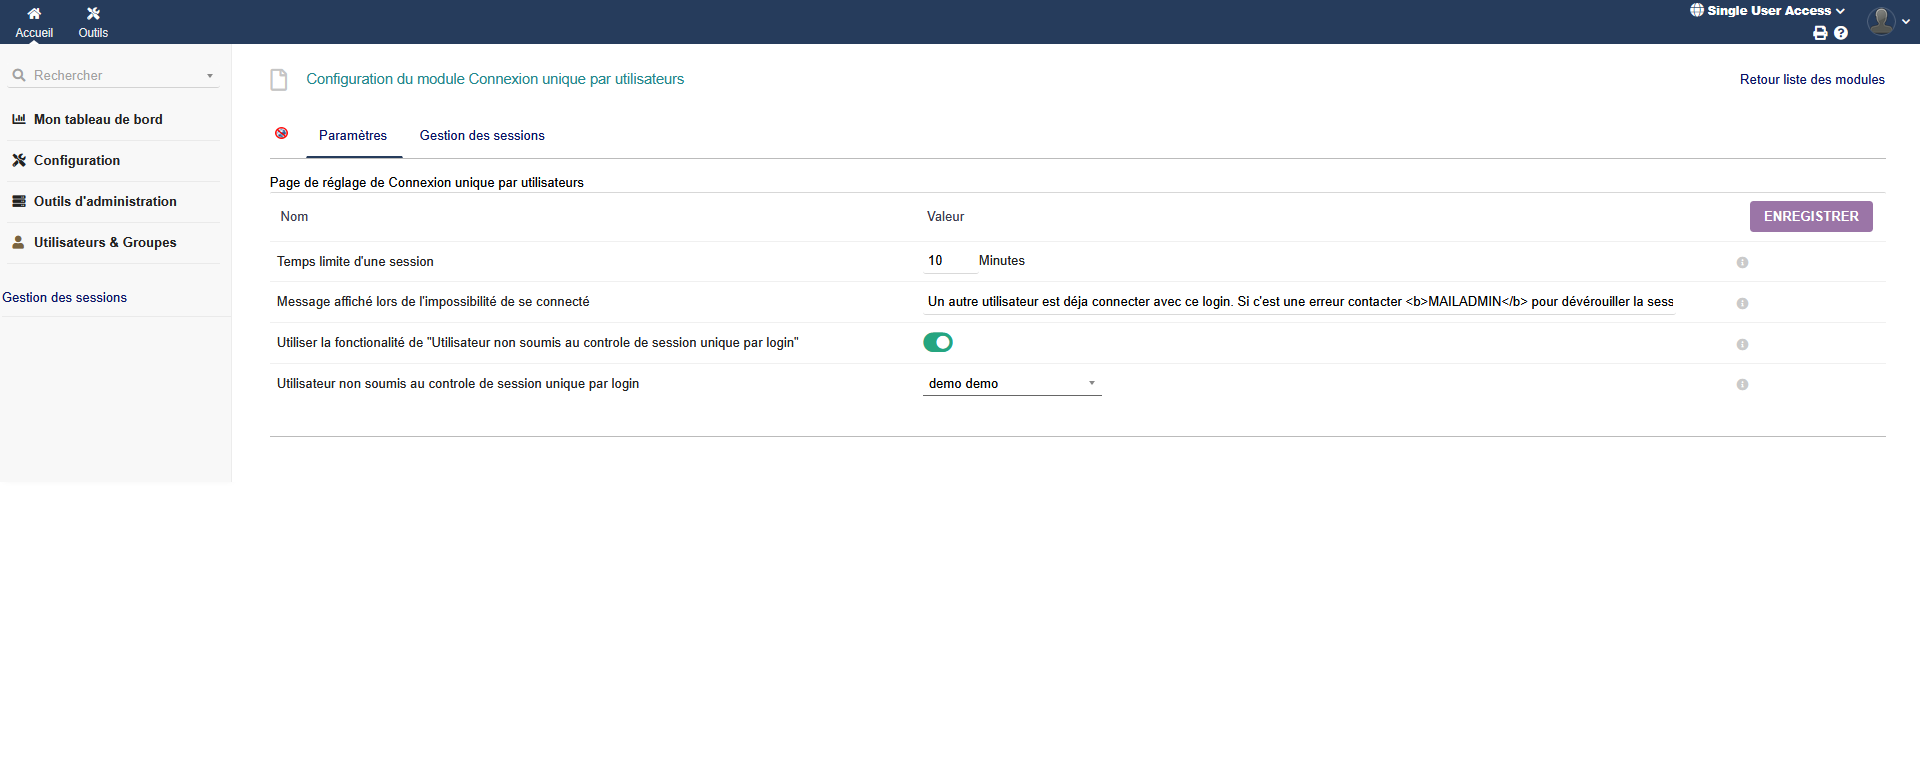Switch to Gestion des sessions tab

point(482,136)
